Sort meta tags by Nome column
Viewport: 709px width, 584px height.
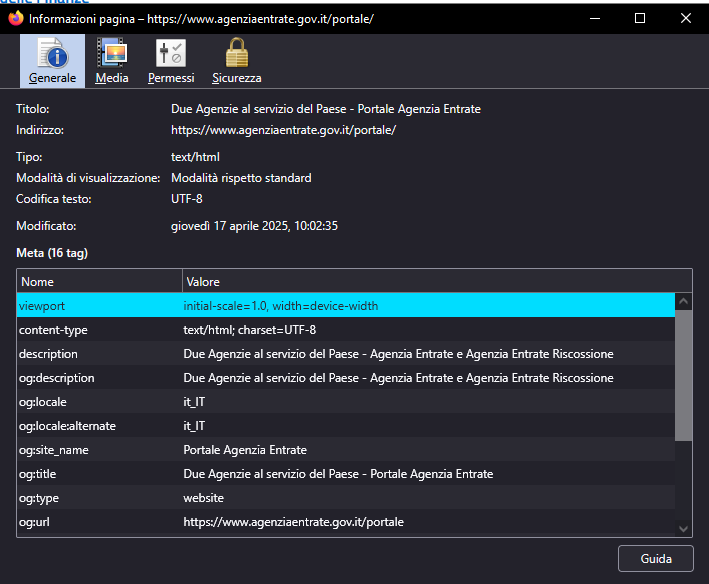[99, 282]
